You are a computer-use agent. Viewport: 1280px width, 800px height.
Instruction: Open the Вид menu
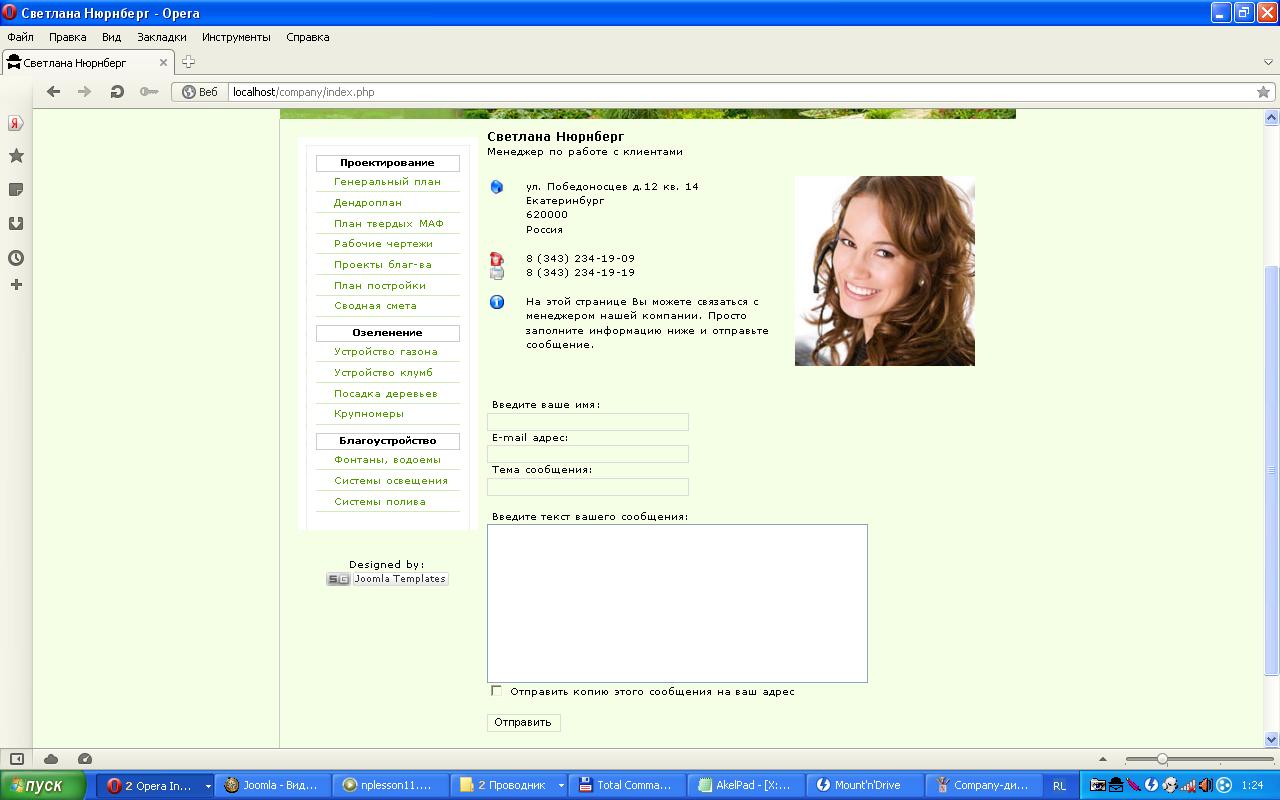point(111,37)
